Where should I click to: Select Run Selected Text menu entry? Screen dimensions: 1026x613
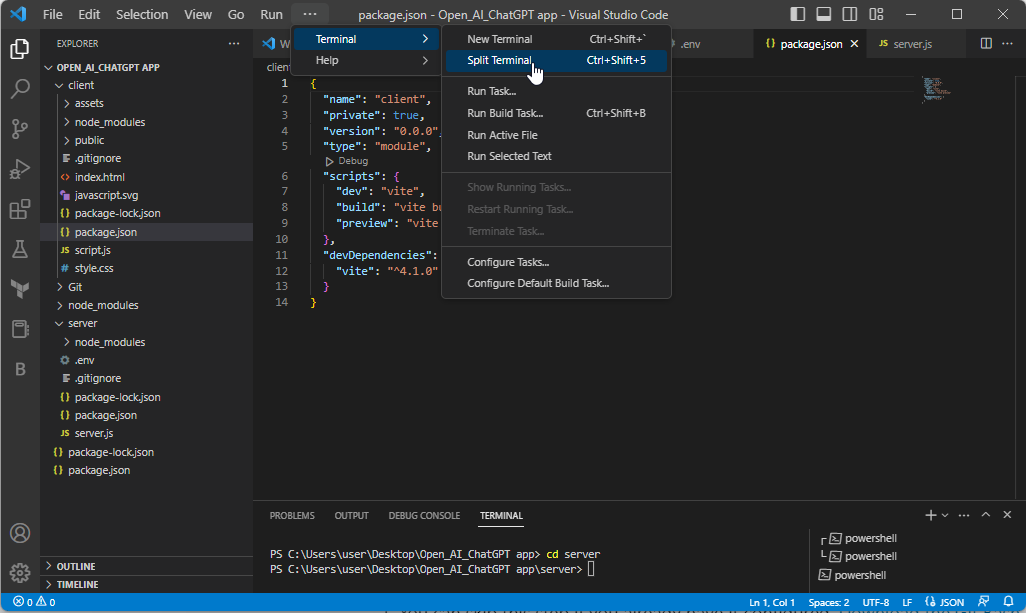[x=556, y=156]
